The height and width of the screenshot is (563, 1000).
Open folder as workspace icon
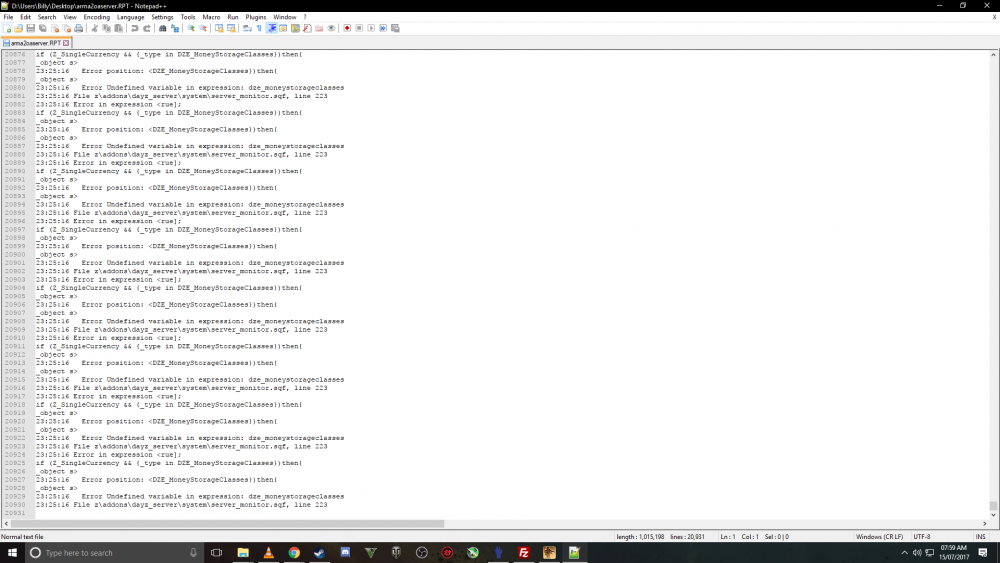click(x=319, y=28)
